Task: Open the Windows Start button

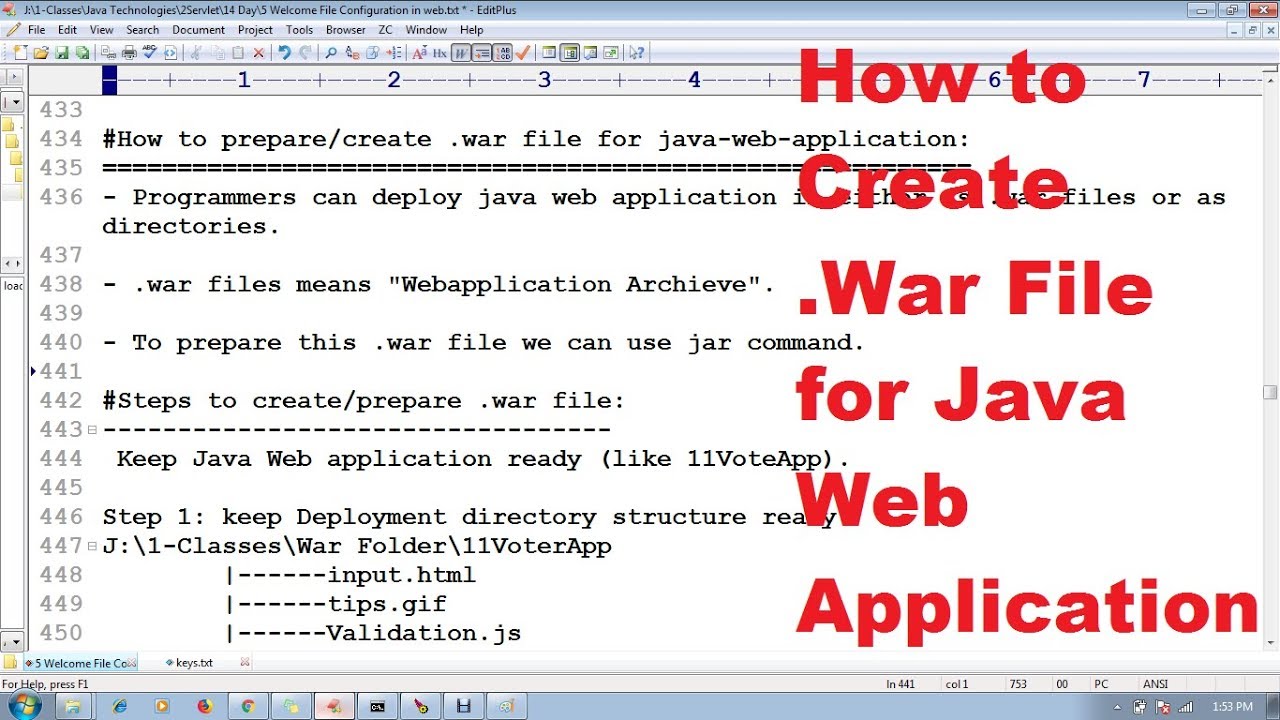Action: [x=23, y=705]
